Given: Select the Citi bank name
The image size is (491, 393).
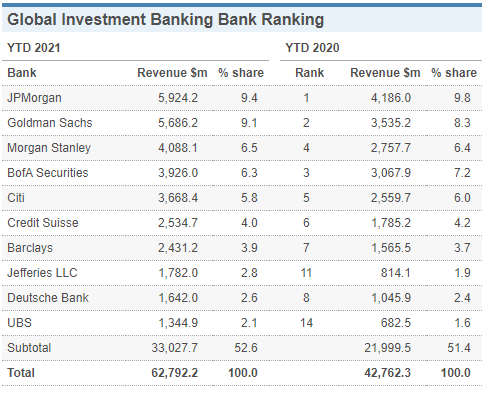Looking at the screenshot, I should coord(16,198).
